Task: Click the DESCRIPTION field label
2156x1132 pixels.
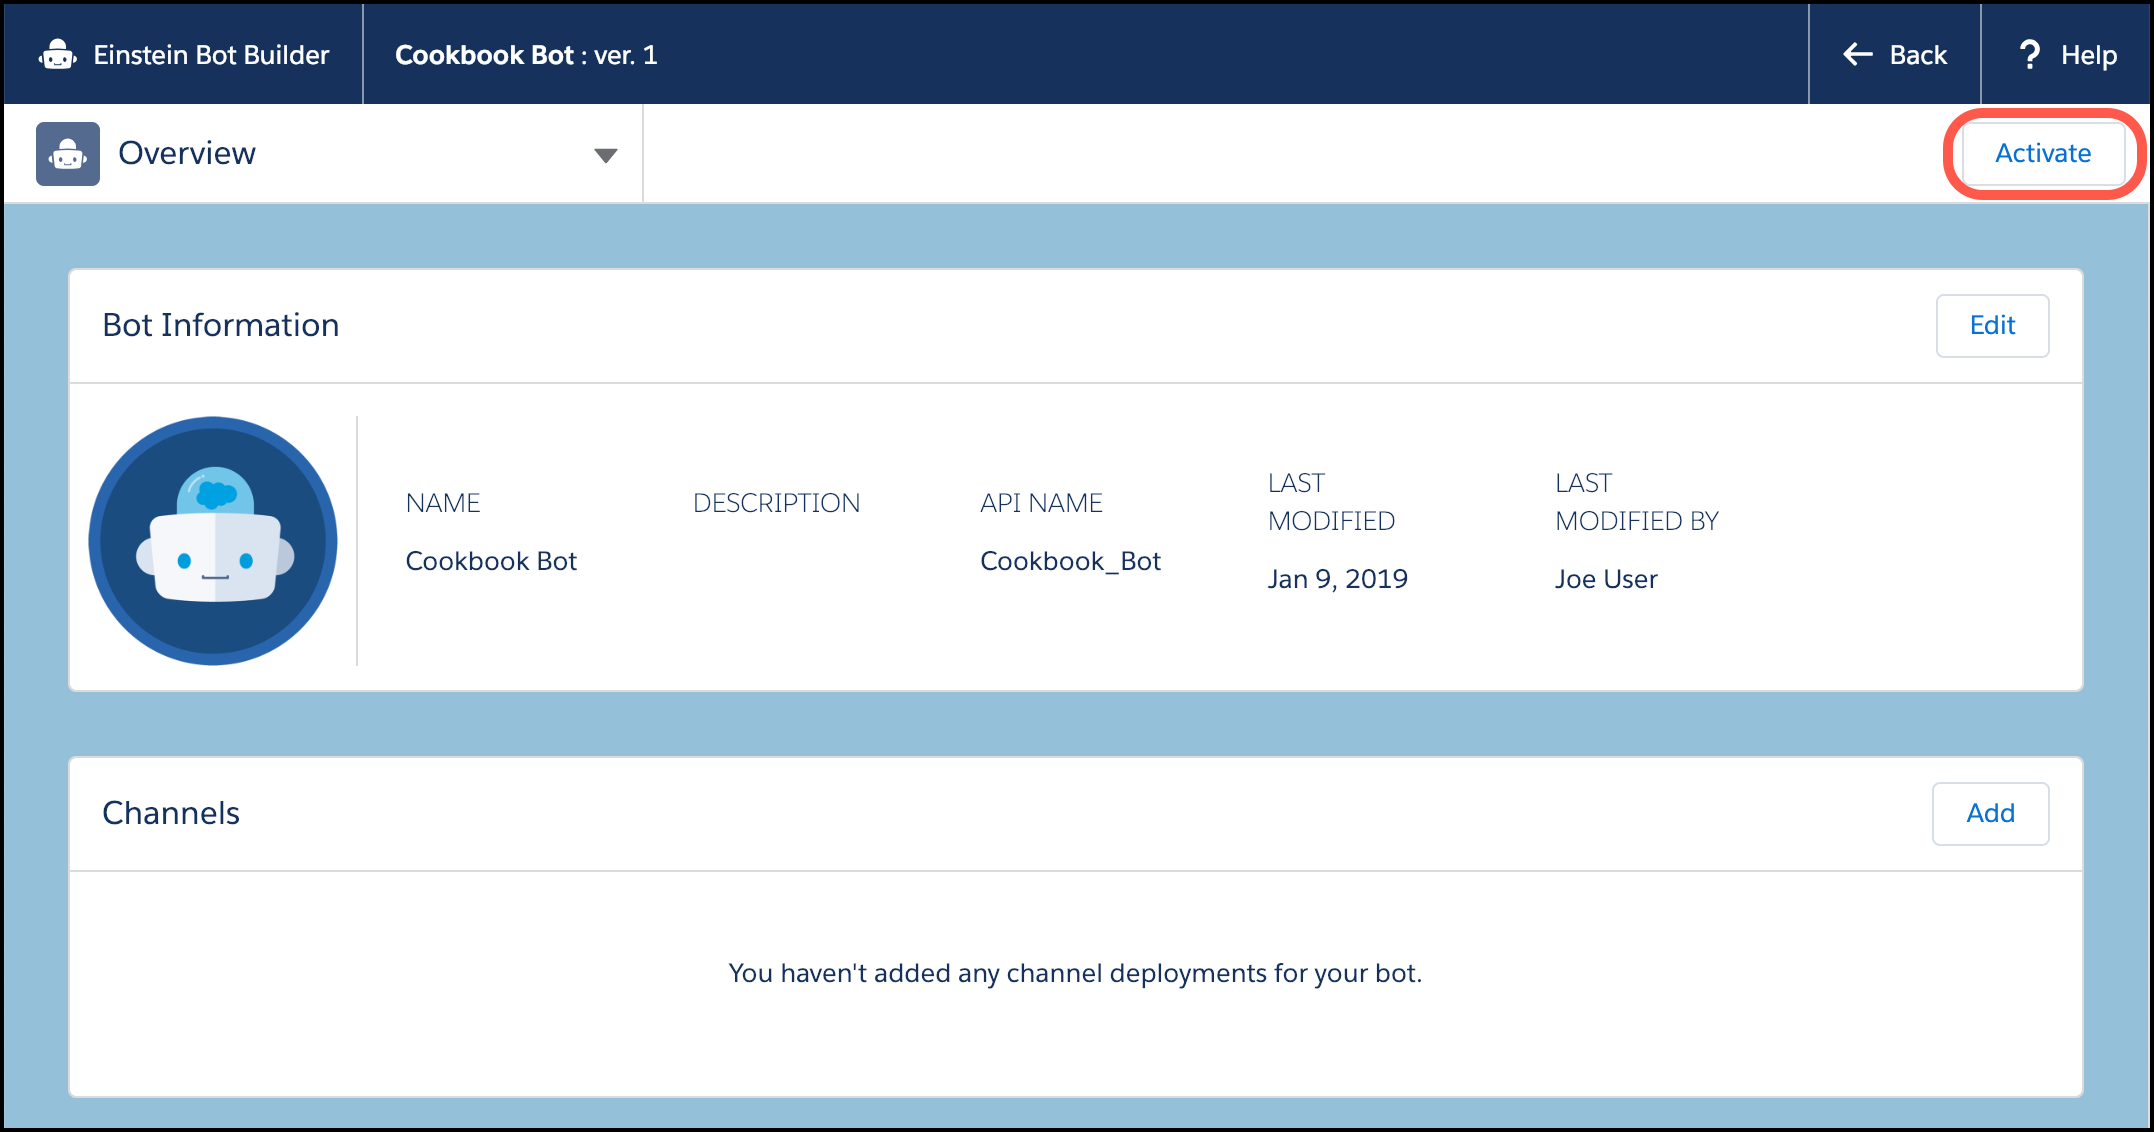Action: coord(776,503)
